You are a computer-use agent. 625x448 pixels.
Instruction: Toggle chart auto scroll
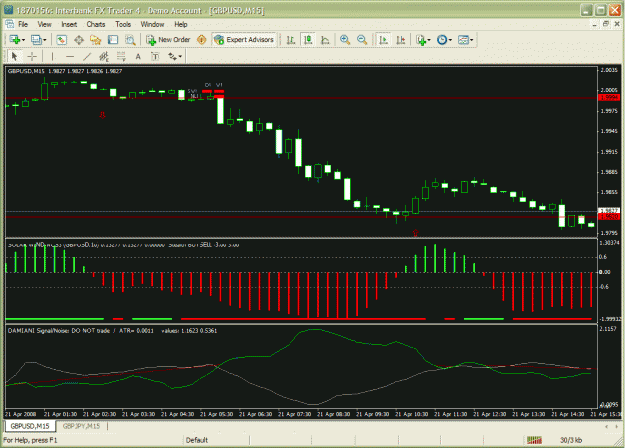pos(383,40)
